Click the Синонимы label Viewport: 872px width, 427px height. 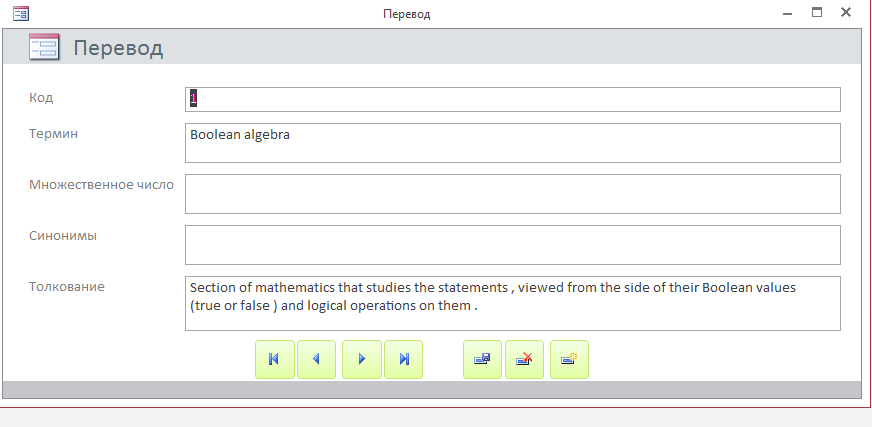pos(63,236)
